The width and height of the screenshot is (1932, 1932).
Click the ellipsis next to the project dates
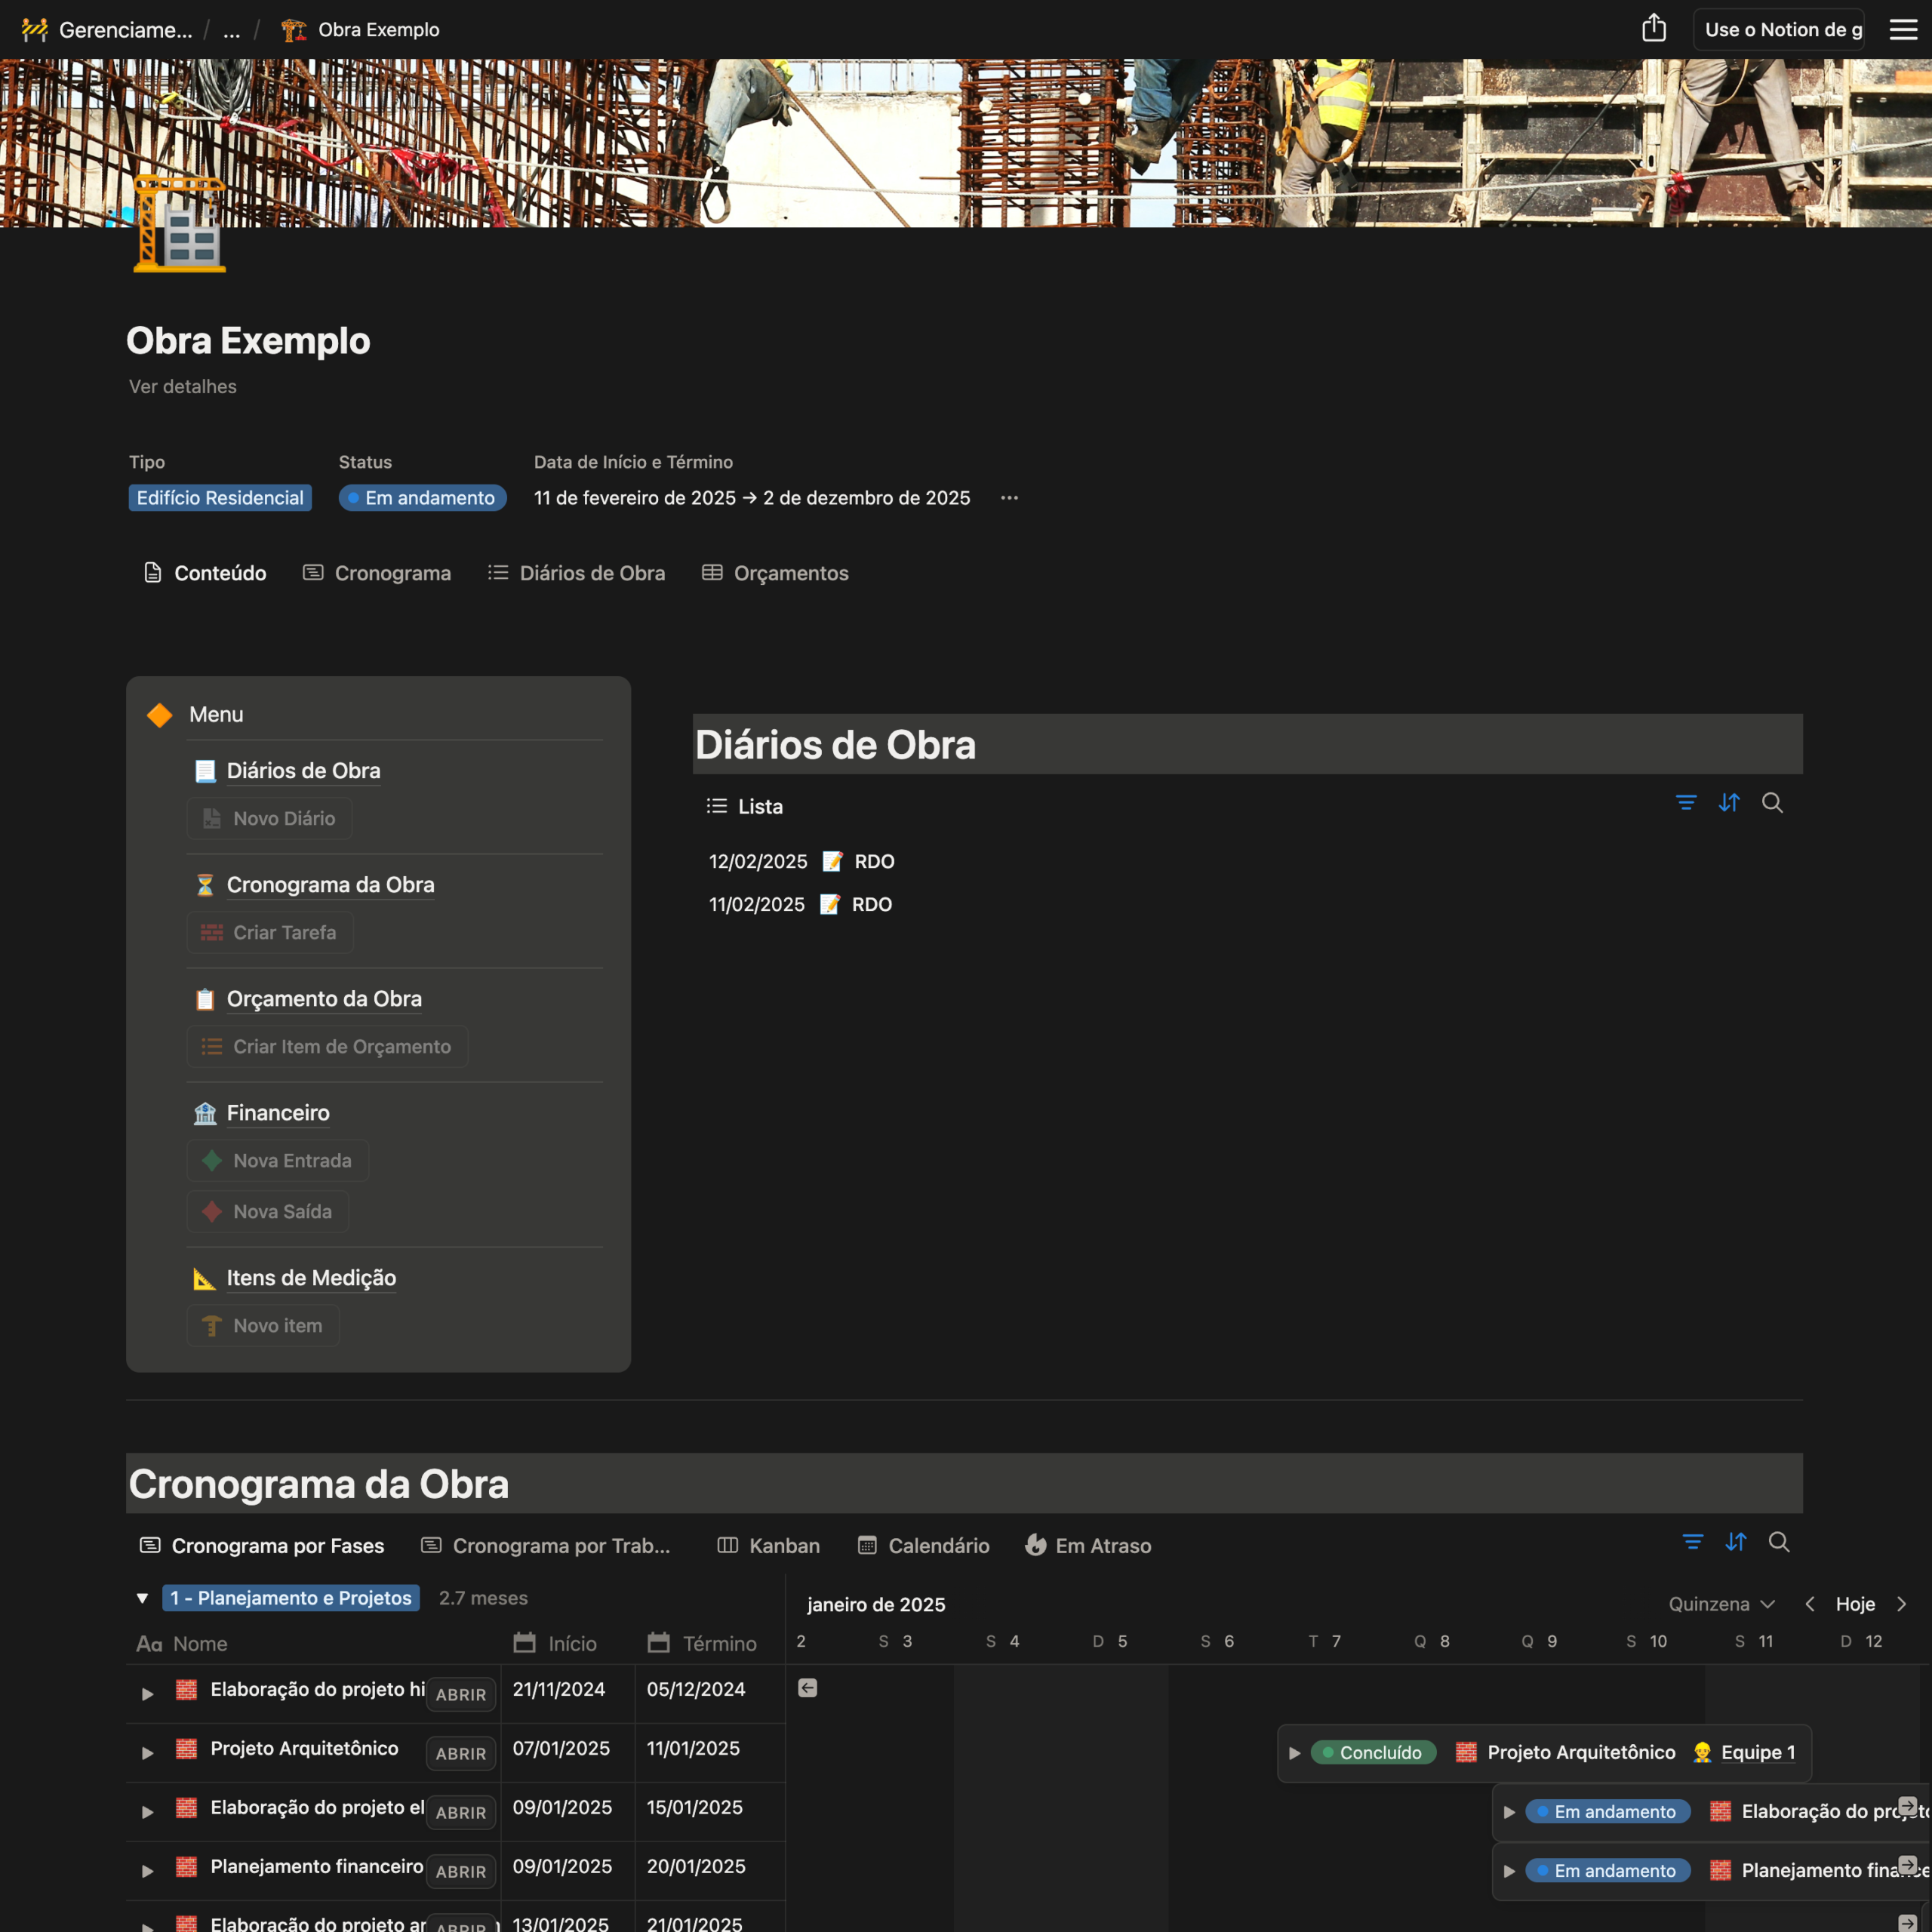[1009, 497]
